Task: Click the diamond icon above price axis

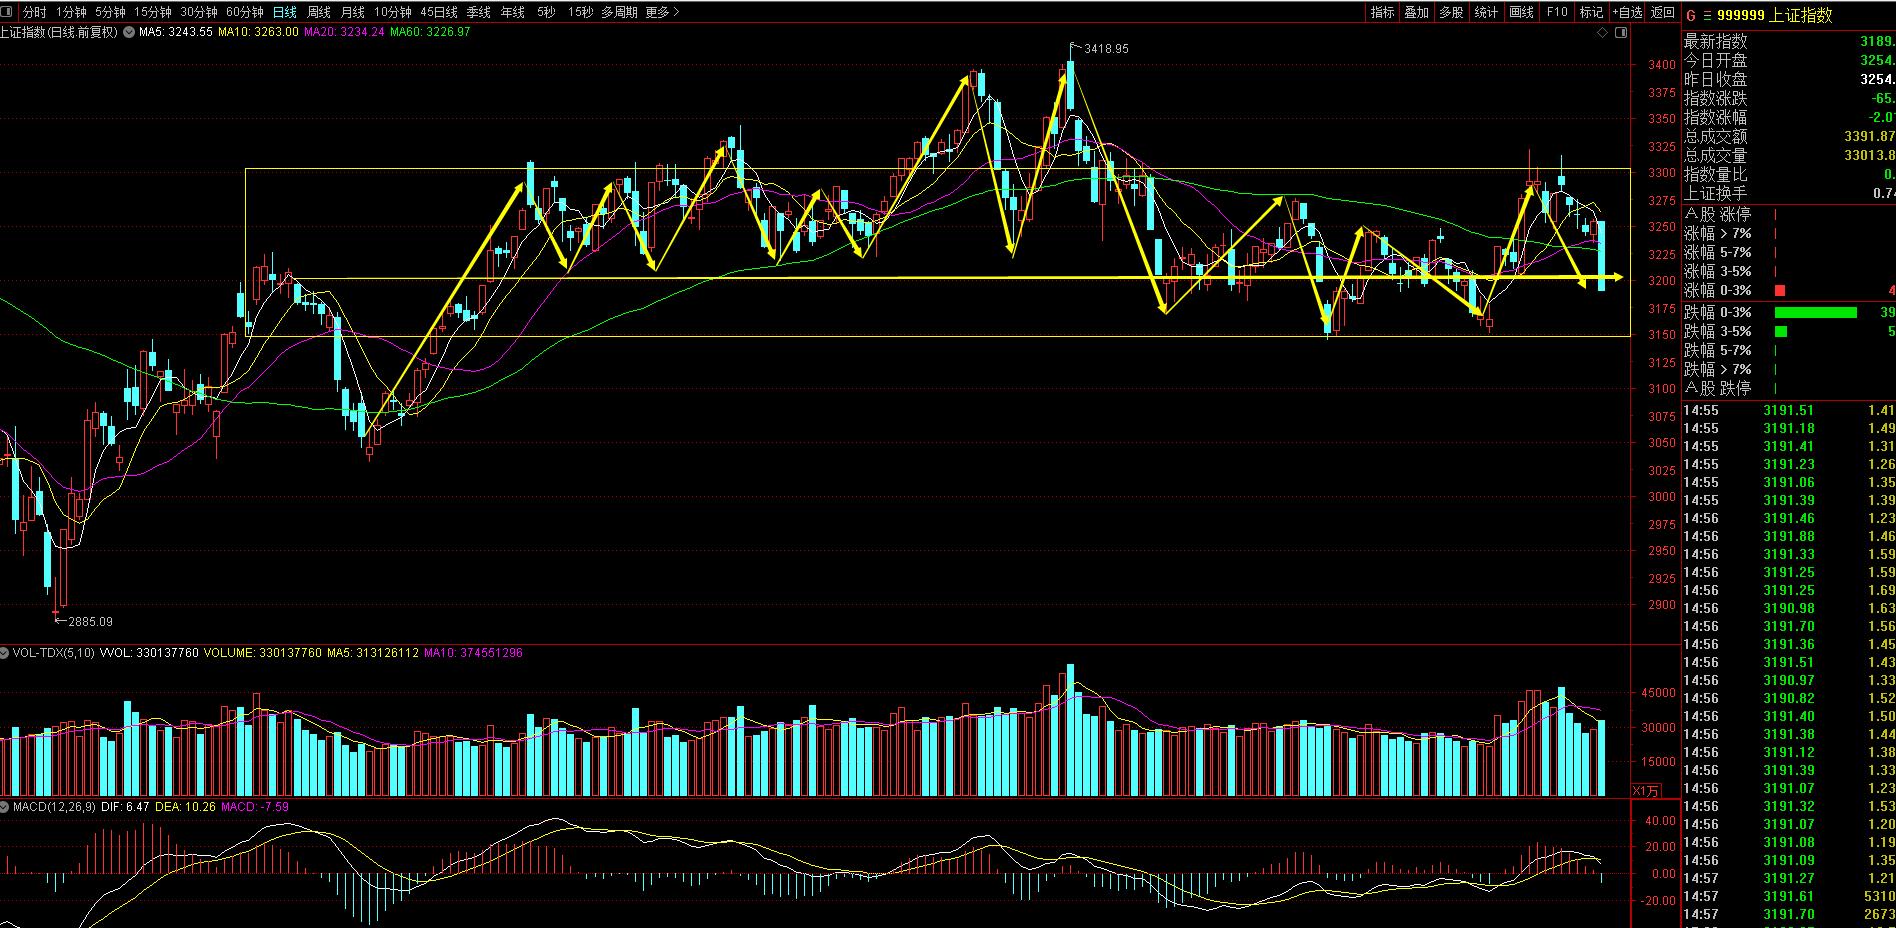Action: coord(1603,33)
